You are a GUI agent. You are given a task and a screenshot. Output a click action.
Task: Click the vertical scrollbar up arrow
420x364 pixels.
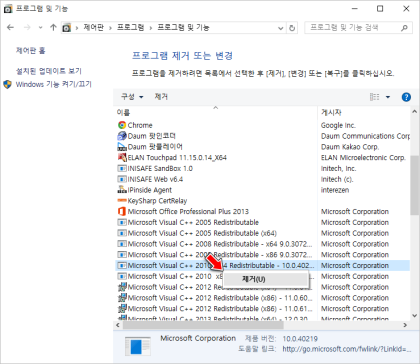[414, 112]
